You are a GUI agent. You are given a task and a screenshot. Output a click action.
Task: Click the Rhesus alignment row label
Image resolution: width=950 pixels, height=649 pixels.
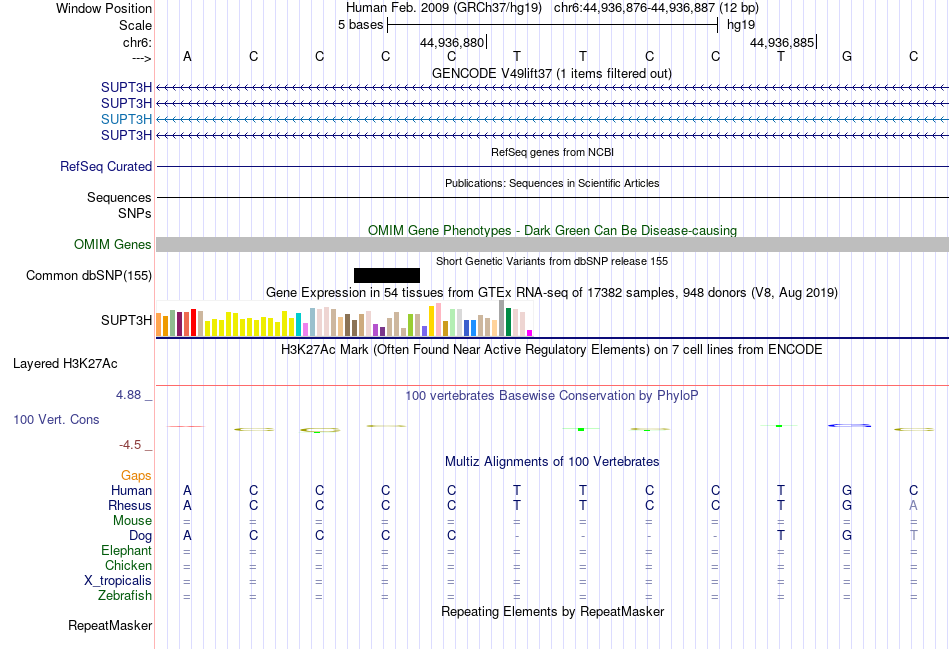[130, 505]
